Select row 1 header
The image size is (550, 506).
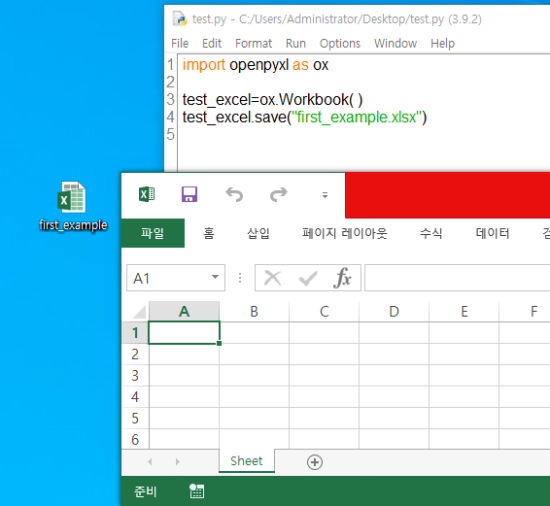[x=135, y=332]
